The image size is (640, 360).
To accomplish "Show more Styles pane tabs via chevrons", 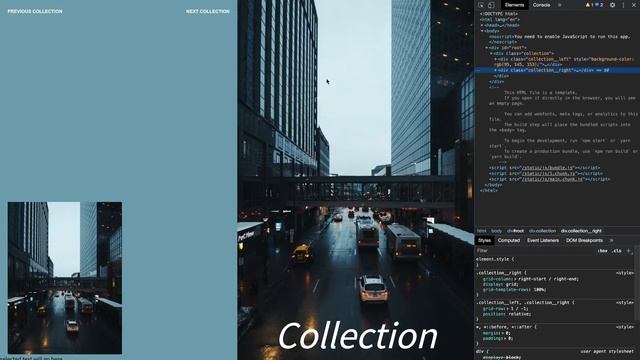I will tap(611, 240).
